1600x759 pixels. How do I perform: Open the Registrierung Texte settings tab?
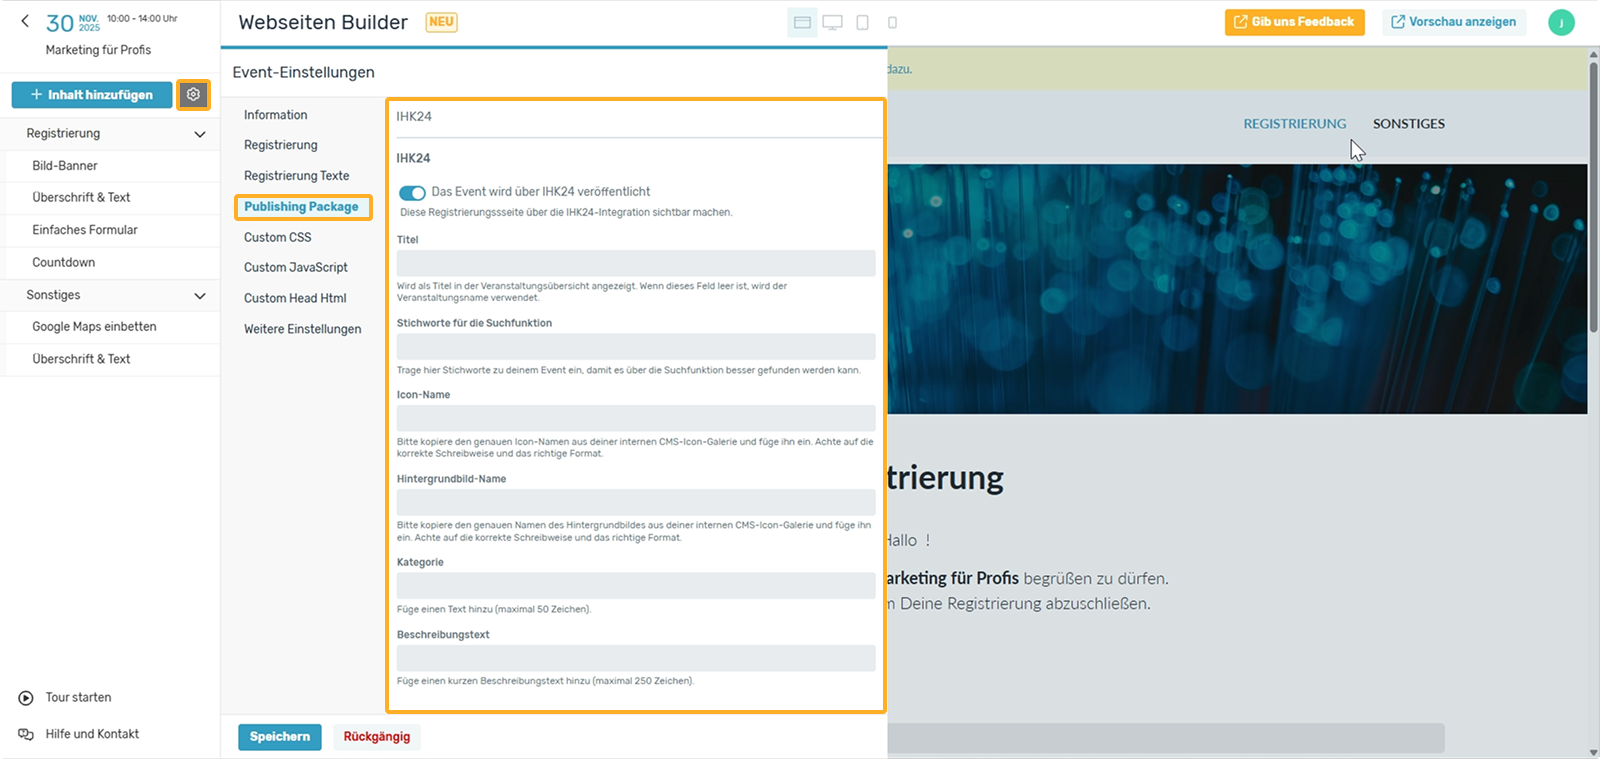(x=296, y=176)
